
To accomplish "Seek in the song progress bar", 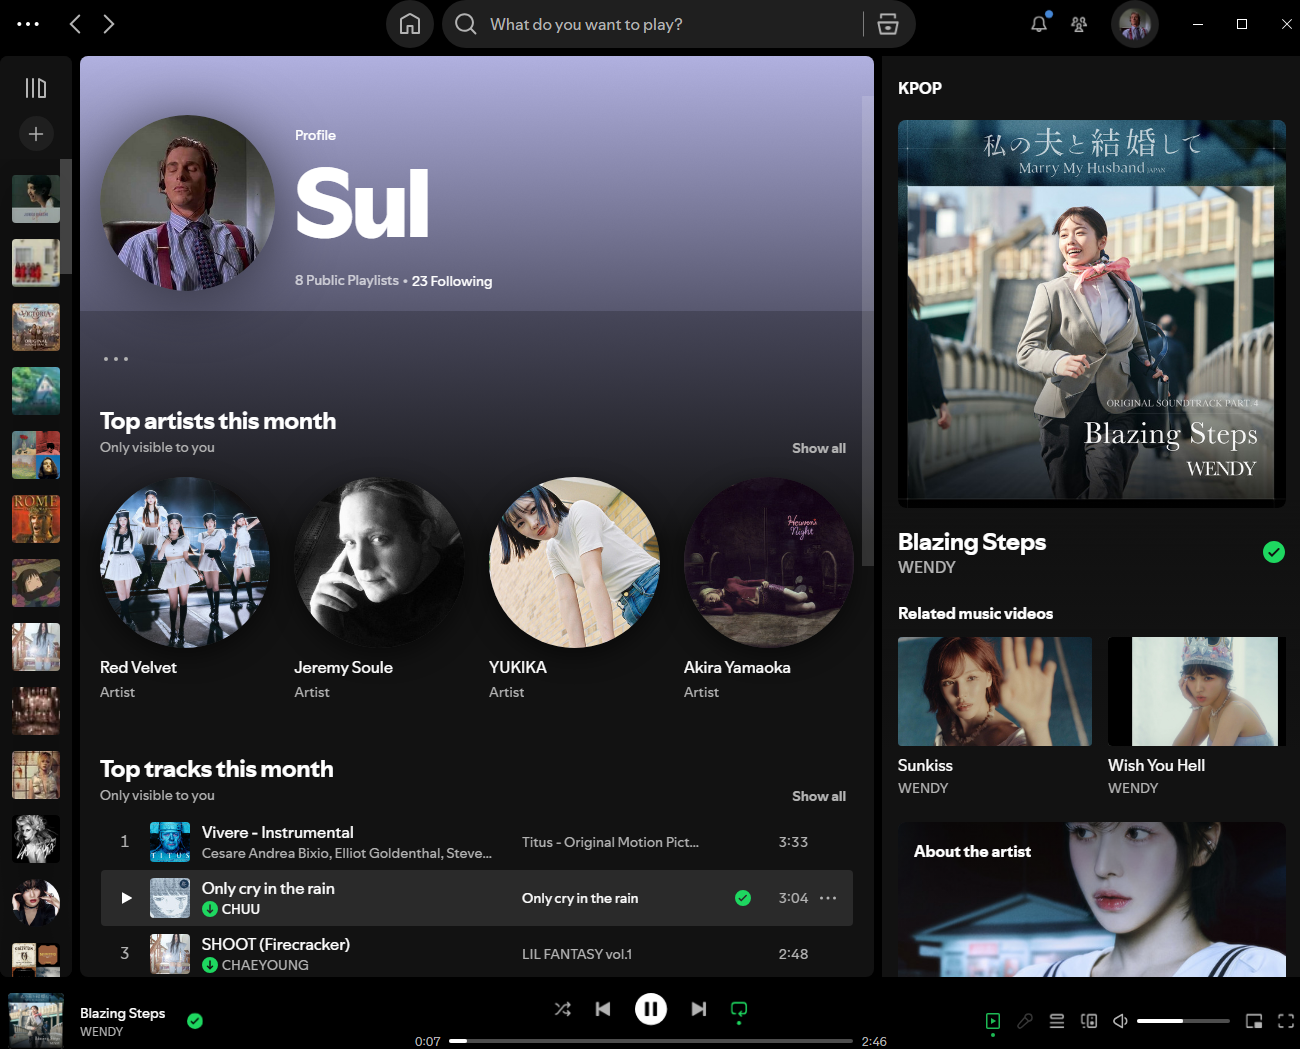I will pos(651,1041).
